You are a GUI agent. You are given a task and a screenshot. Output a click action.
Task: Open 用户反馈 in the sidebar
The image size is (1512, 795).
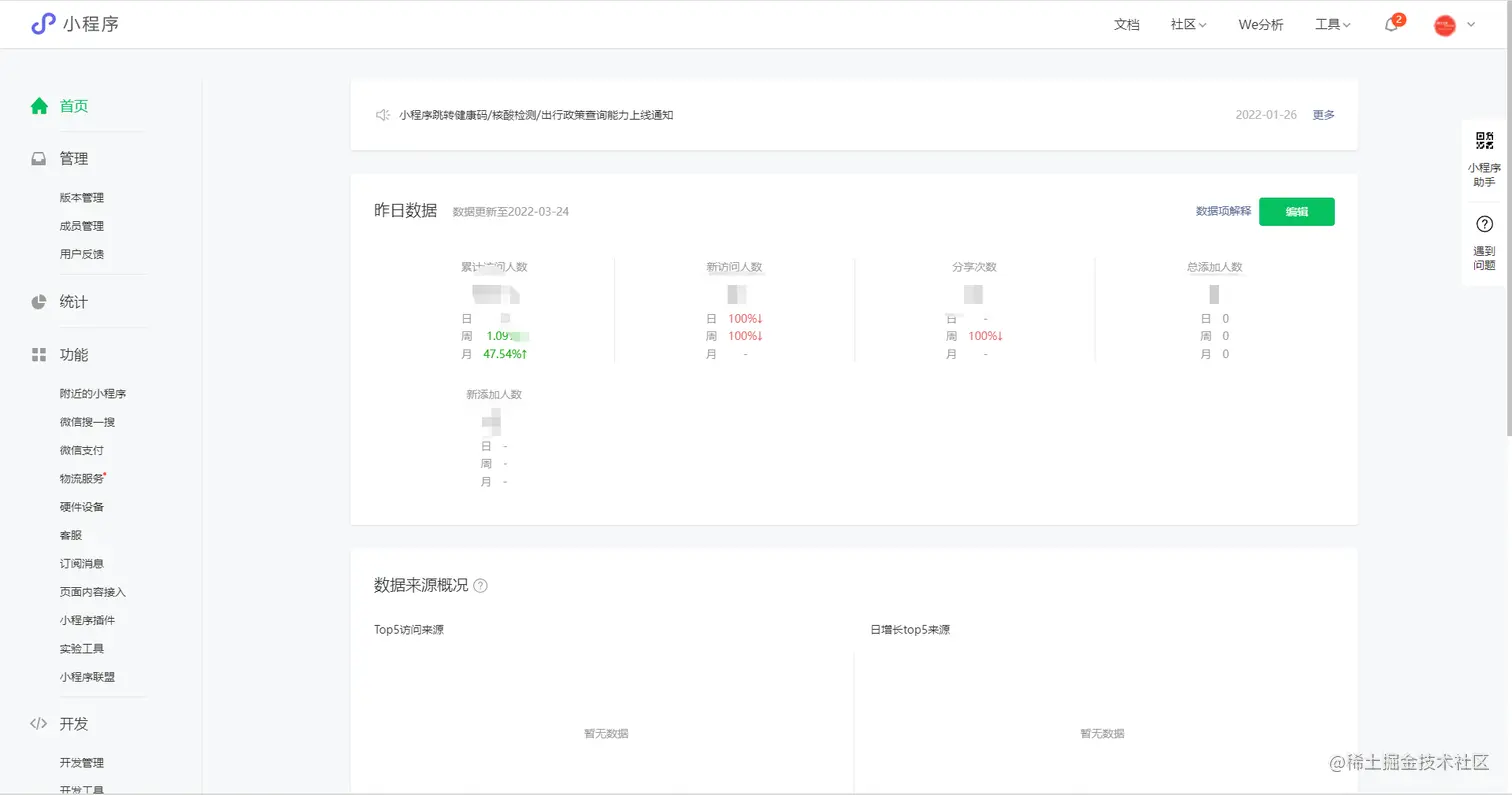[x=82, y=254]
